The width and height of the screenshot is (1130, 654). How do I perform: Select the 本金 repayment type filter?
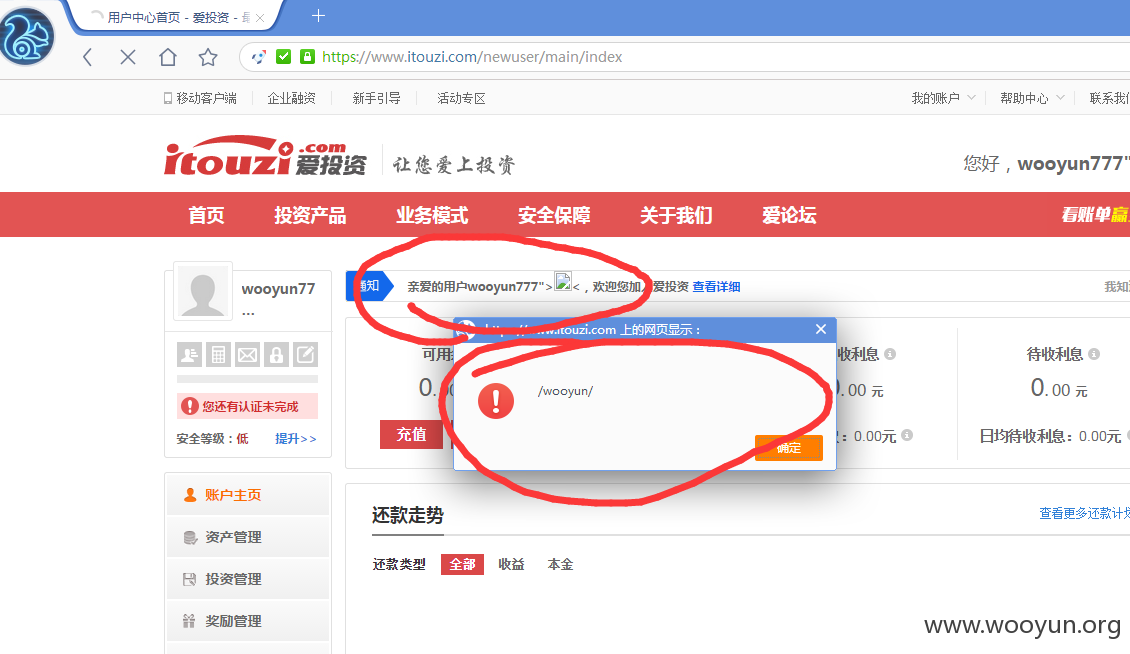(x=560, y=564)
